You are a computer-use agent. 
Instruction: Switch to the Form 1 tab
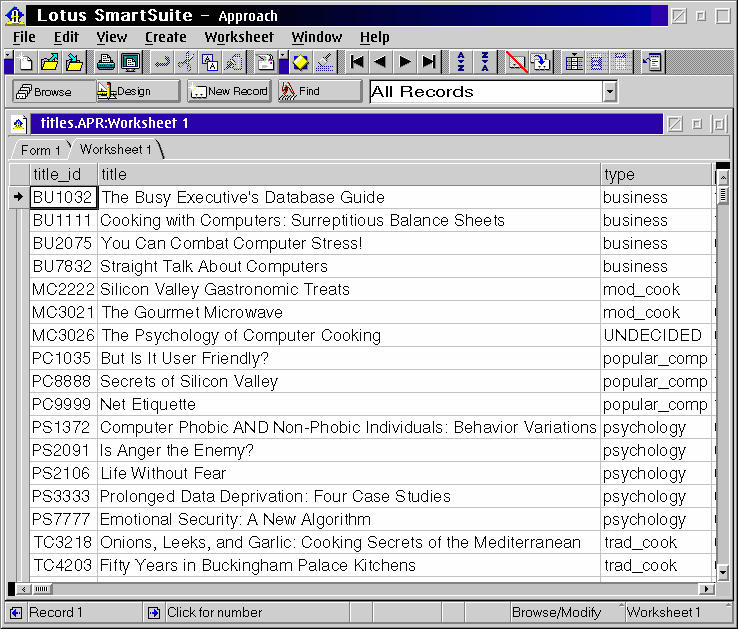point(40,150)
